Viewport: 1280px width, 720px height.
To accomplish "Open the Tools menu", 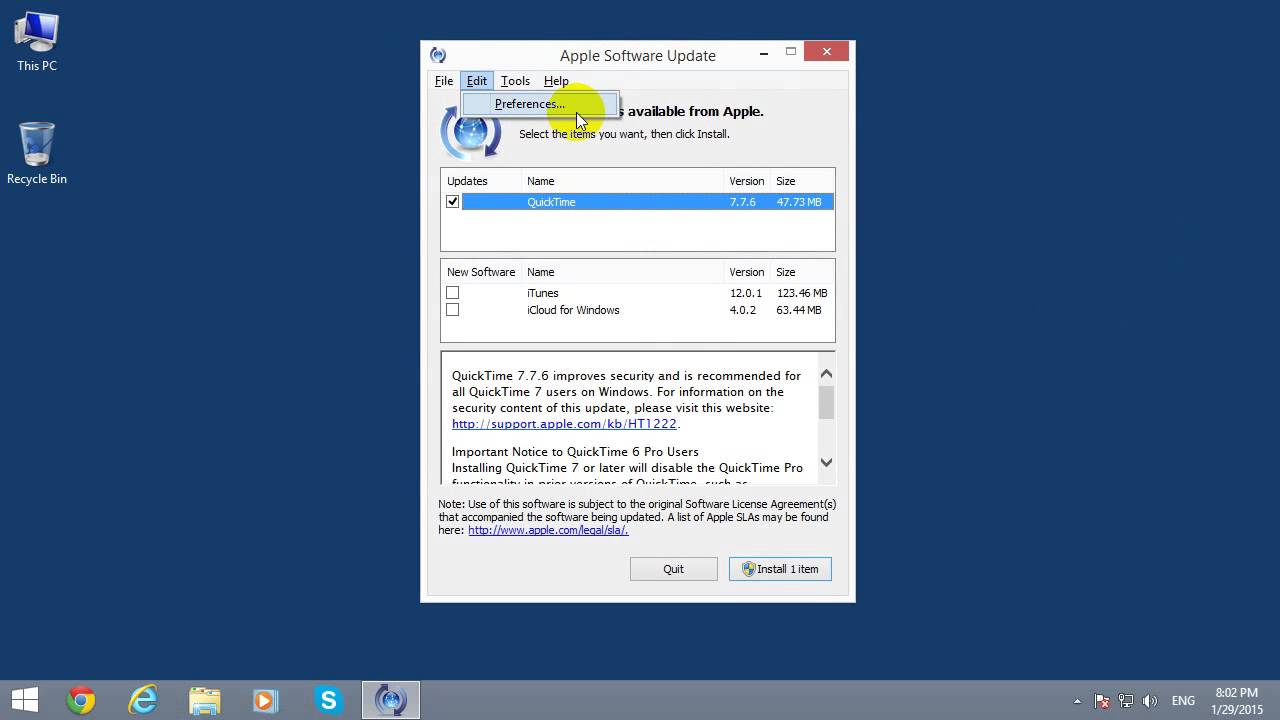I will (515, 81).
